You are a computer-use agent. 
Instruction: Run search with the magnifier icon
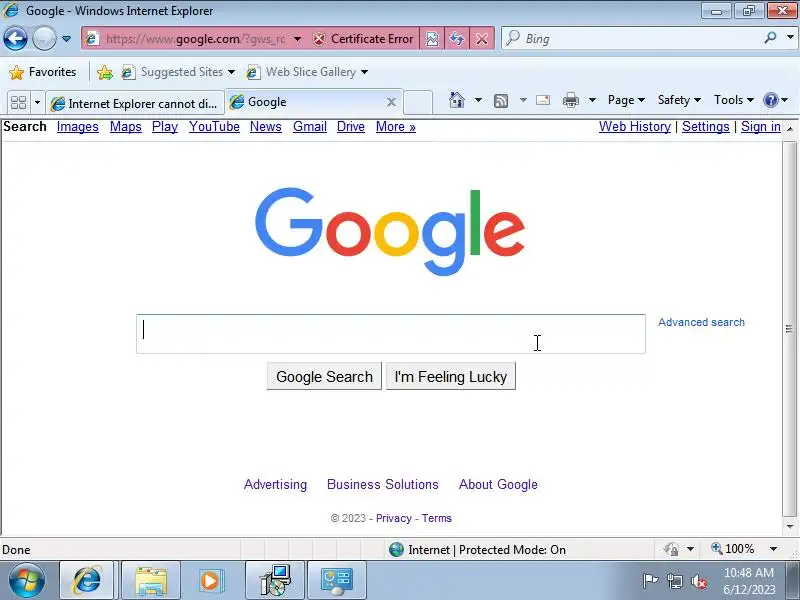pos(770,38)
